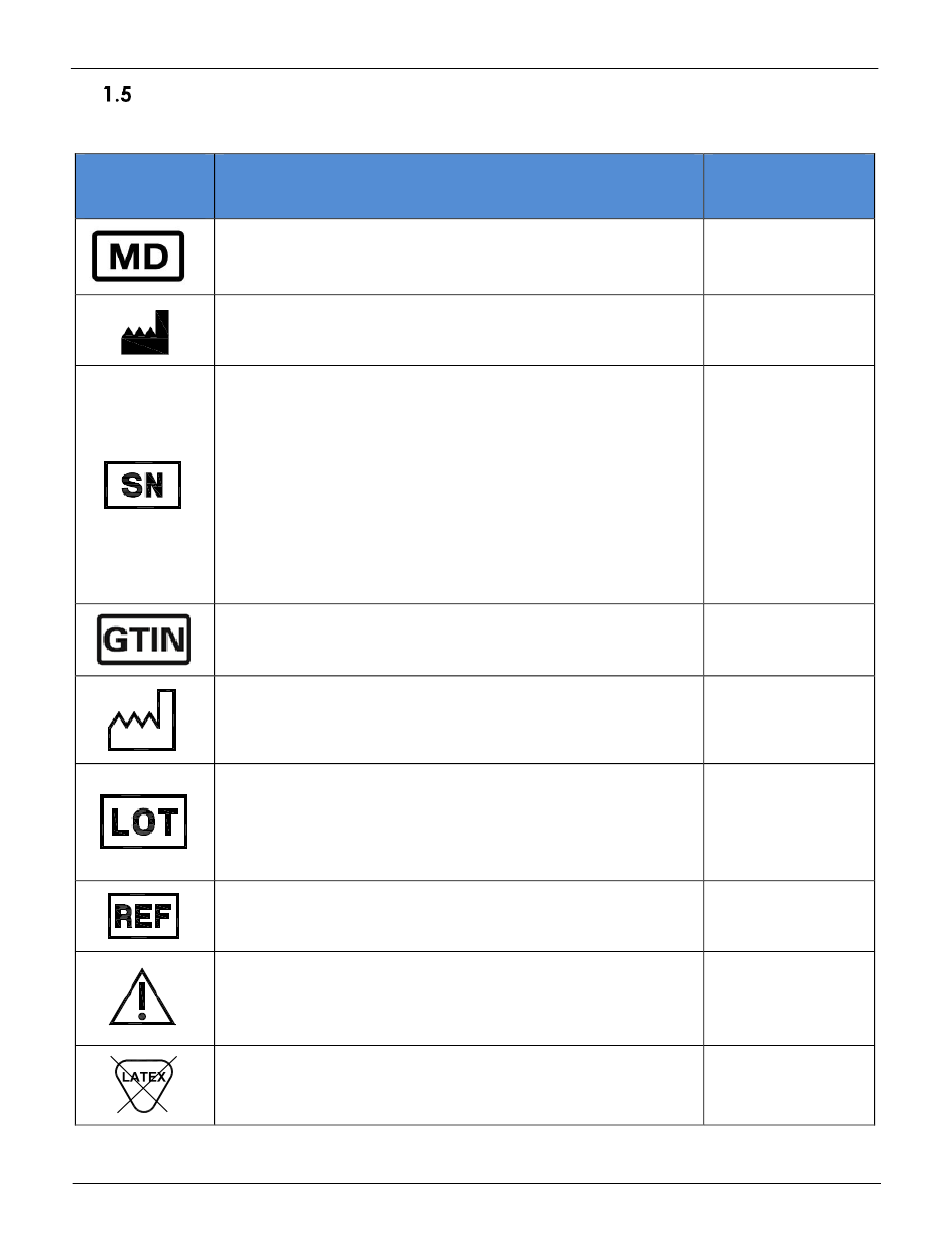This screenshot has width=950, height=1260.
Task: Select the first blue header cell above MD
Action: 144,186
